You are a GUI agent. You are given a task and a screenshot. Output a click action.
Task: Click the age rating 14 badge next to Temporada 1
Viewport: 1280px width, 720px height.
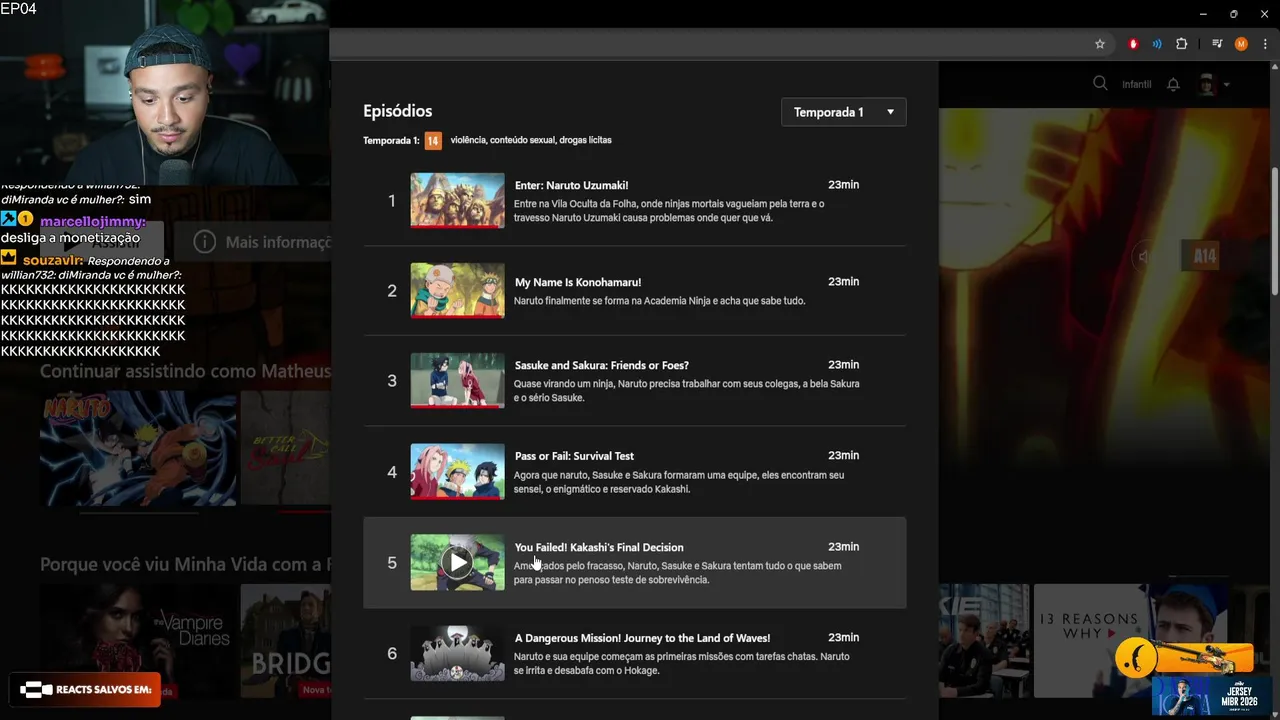[433, 141]
